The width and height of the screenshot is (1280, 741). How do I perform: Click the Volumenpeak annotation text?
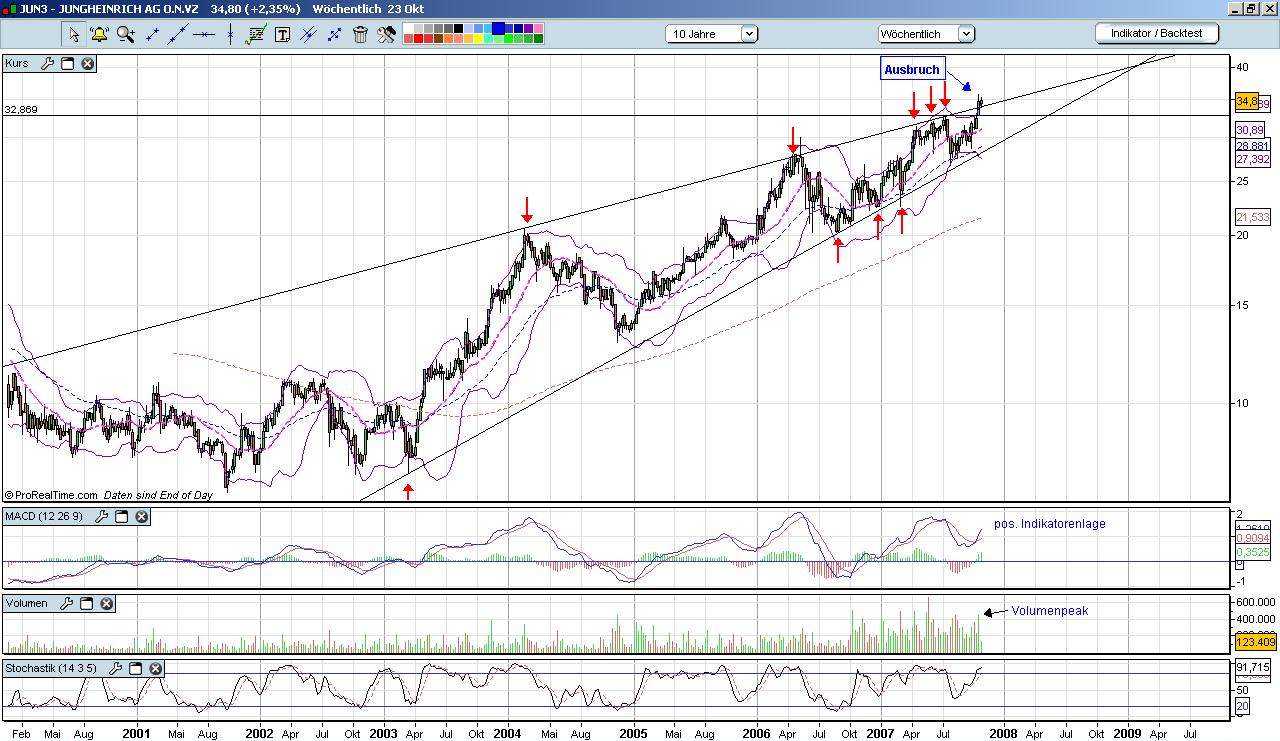pos(1049,611)
